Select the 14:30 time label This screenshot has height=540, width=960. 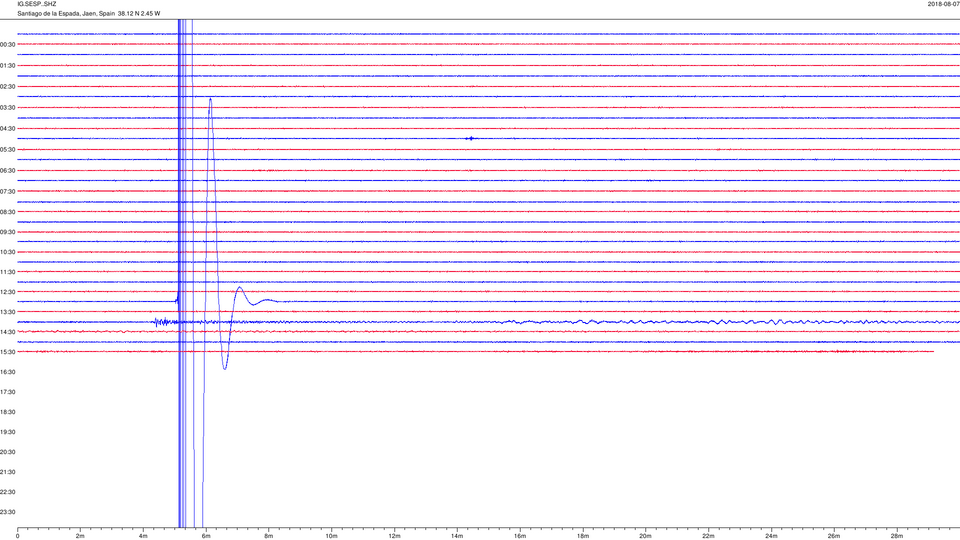click(8, 332)
